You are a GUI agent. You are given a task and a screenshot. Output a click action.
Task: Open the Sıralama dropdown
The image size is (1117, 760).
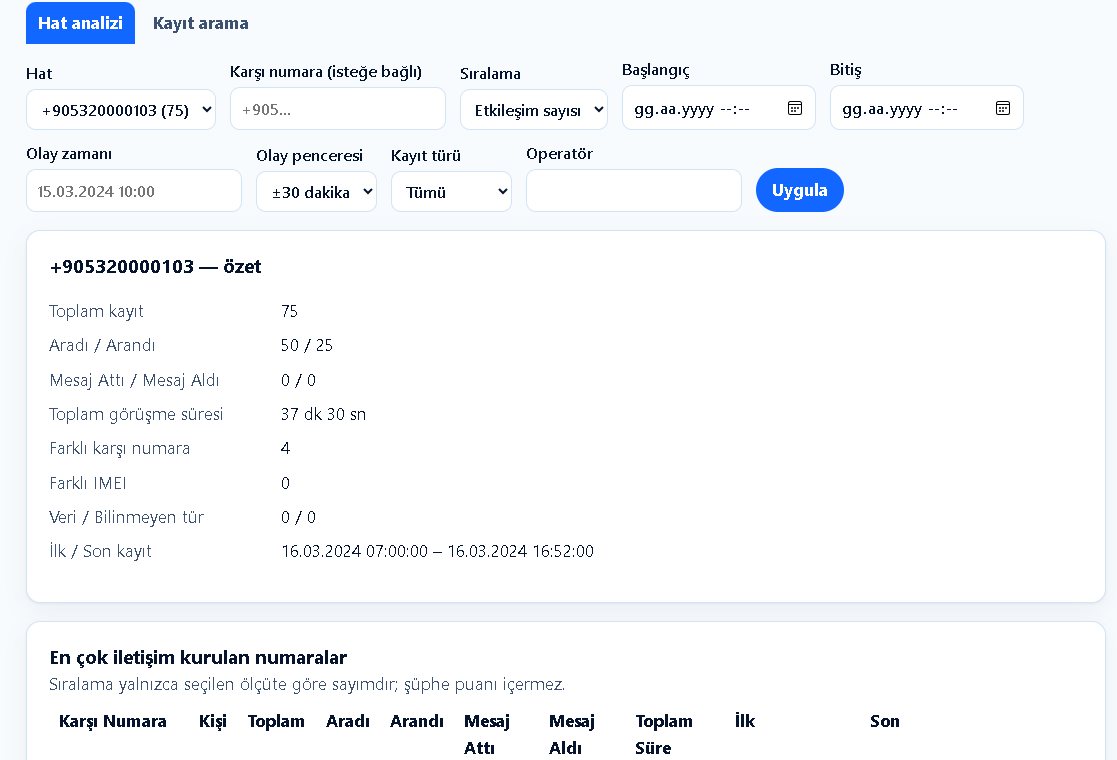pos(534,110)
